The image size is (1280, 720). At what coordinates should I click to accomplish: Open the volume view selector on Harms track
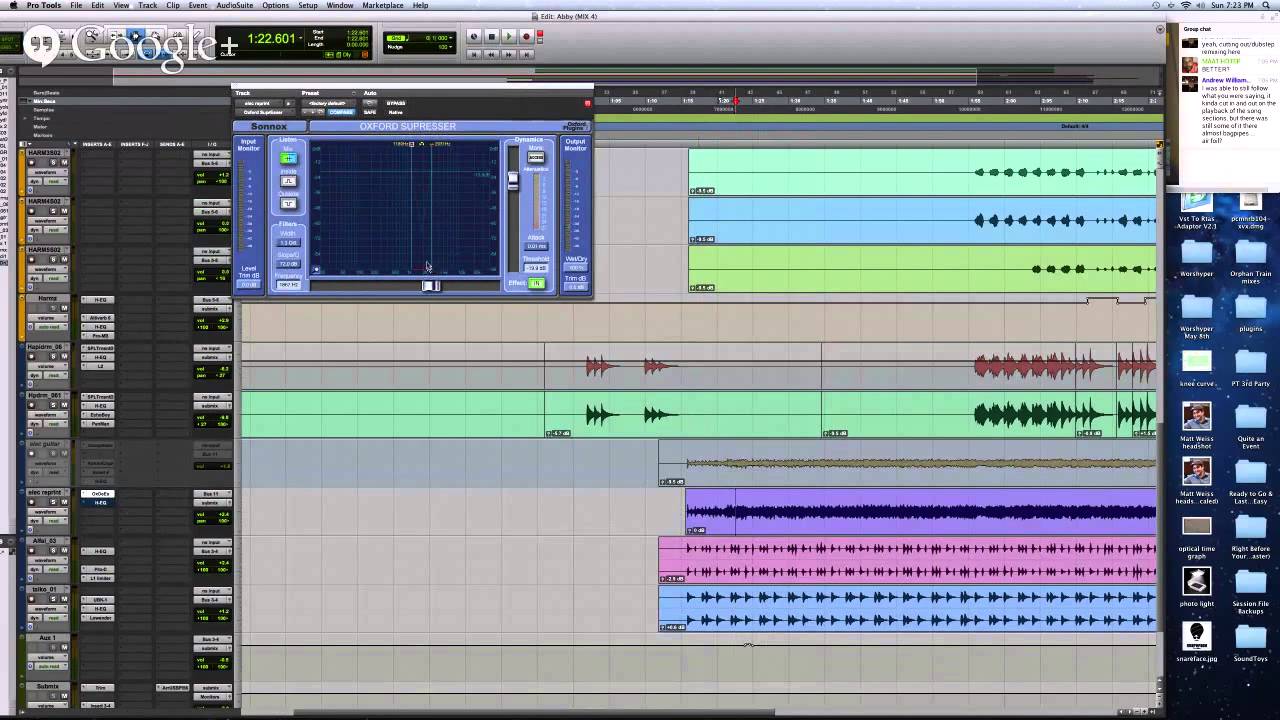pyautogui.click(x=48, y=318)
